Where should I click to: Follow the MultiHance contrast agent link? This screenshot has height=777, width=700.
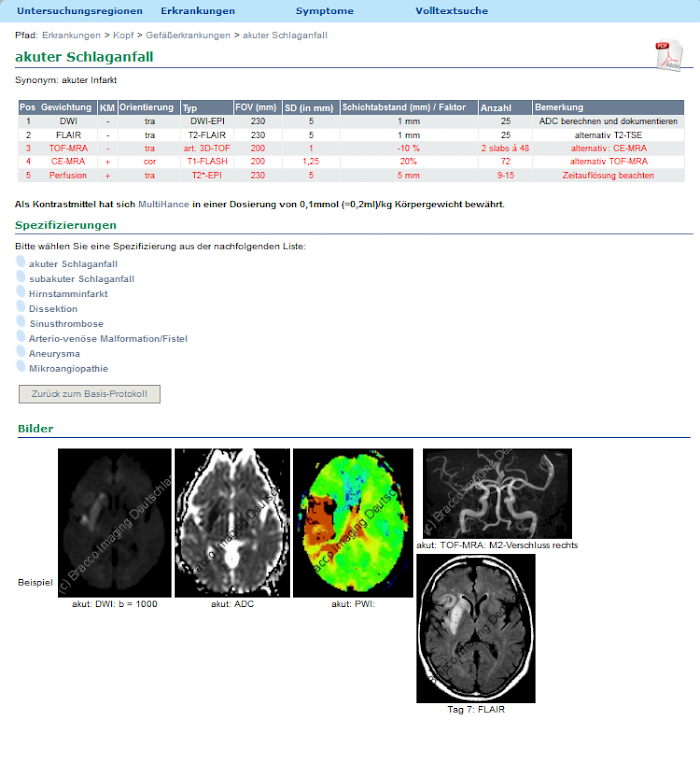pyautogui.click(x=163, y=204)
